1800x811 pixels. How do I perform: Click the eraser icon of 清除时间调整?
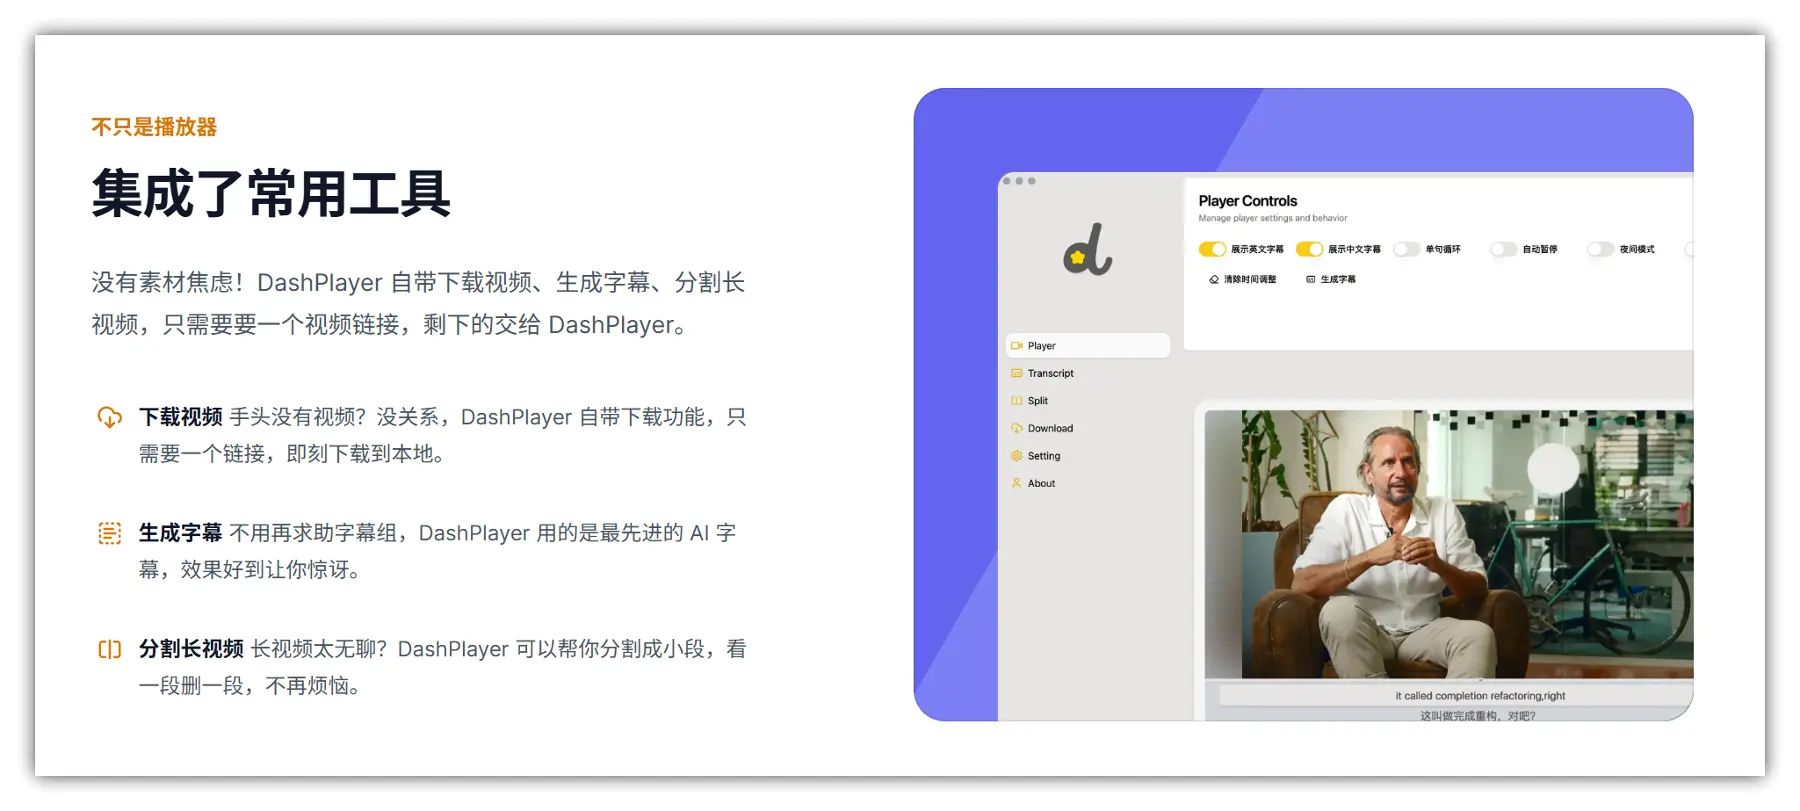1214,279
